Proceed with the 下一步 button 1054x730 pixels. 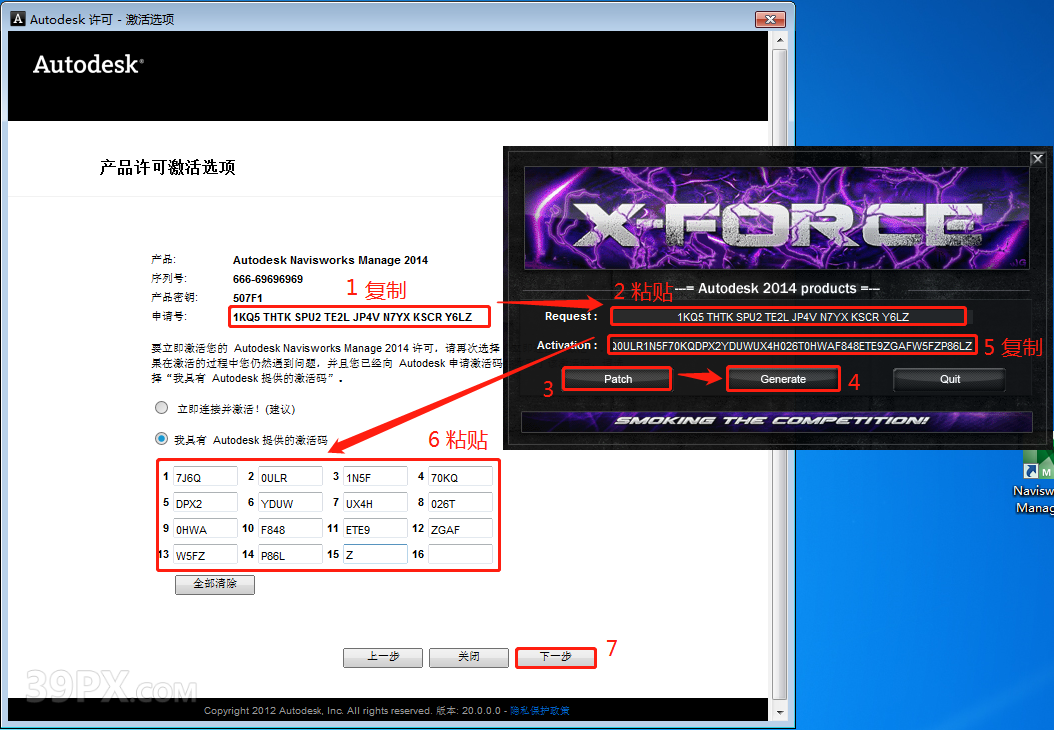555,657
